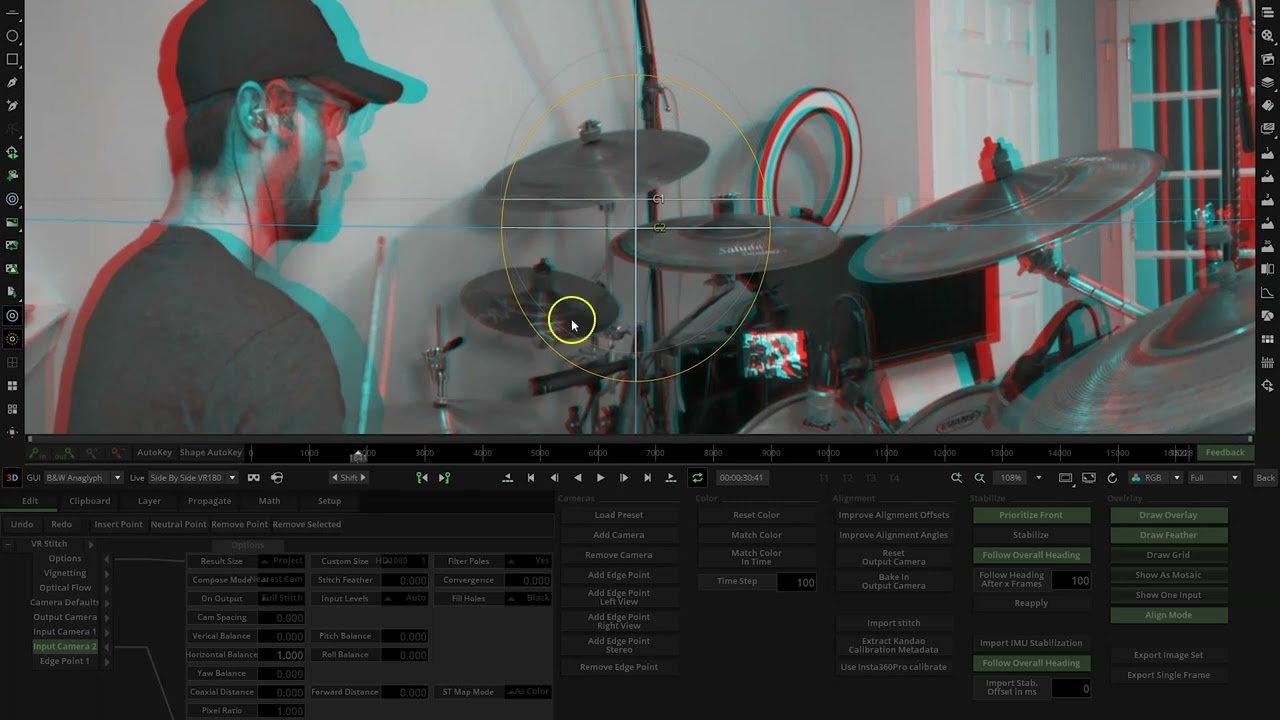The height and width of the screenshot is (720, 1280).
Task: Open the Side By Side VR180 dropdown
Action: pyautogui.click(x=190, y=477)
